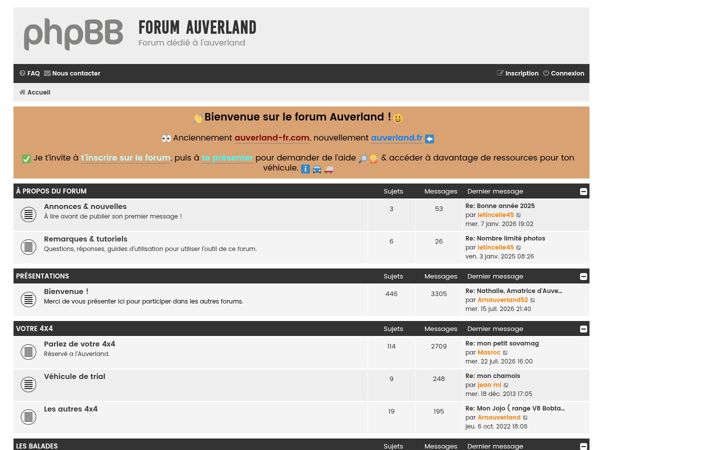Screen dimensions: 720x450
Task: Open the Bienvenue ! forum
Action: pyautogui.click(x=66, y=292)
